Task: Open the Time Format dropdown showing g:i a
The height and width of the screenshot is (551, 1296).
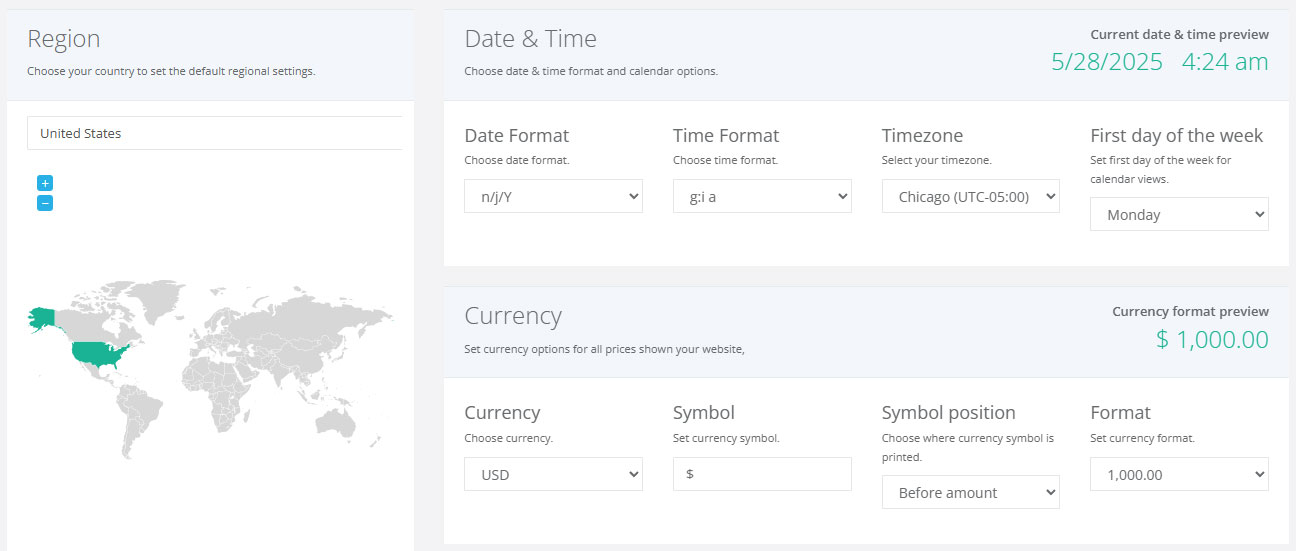Action: (762, 196)
